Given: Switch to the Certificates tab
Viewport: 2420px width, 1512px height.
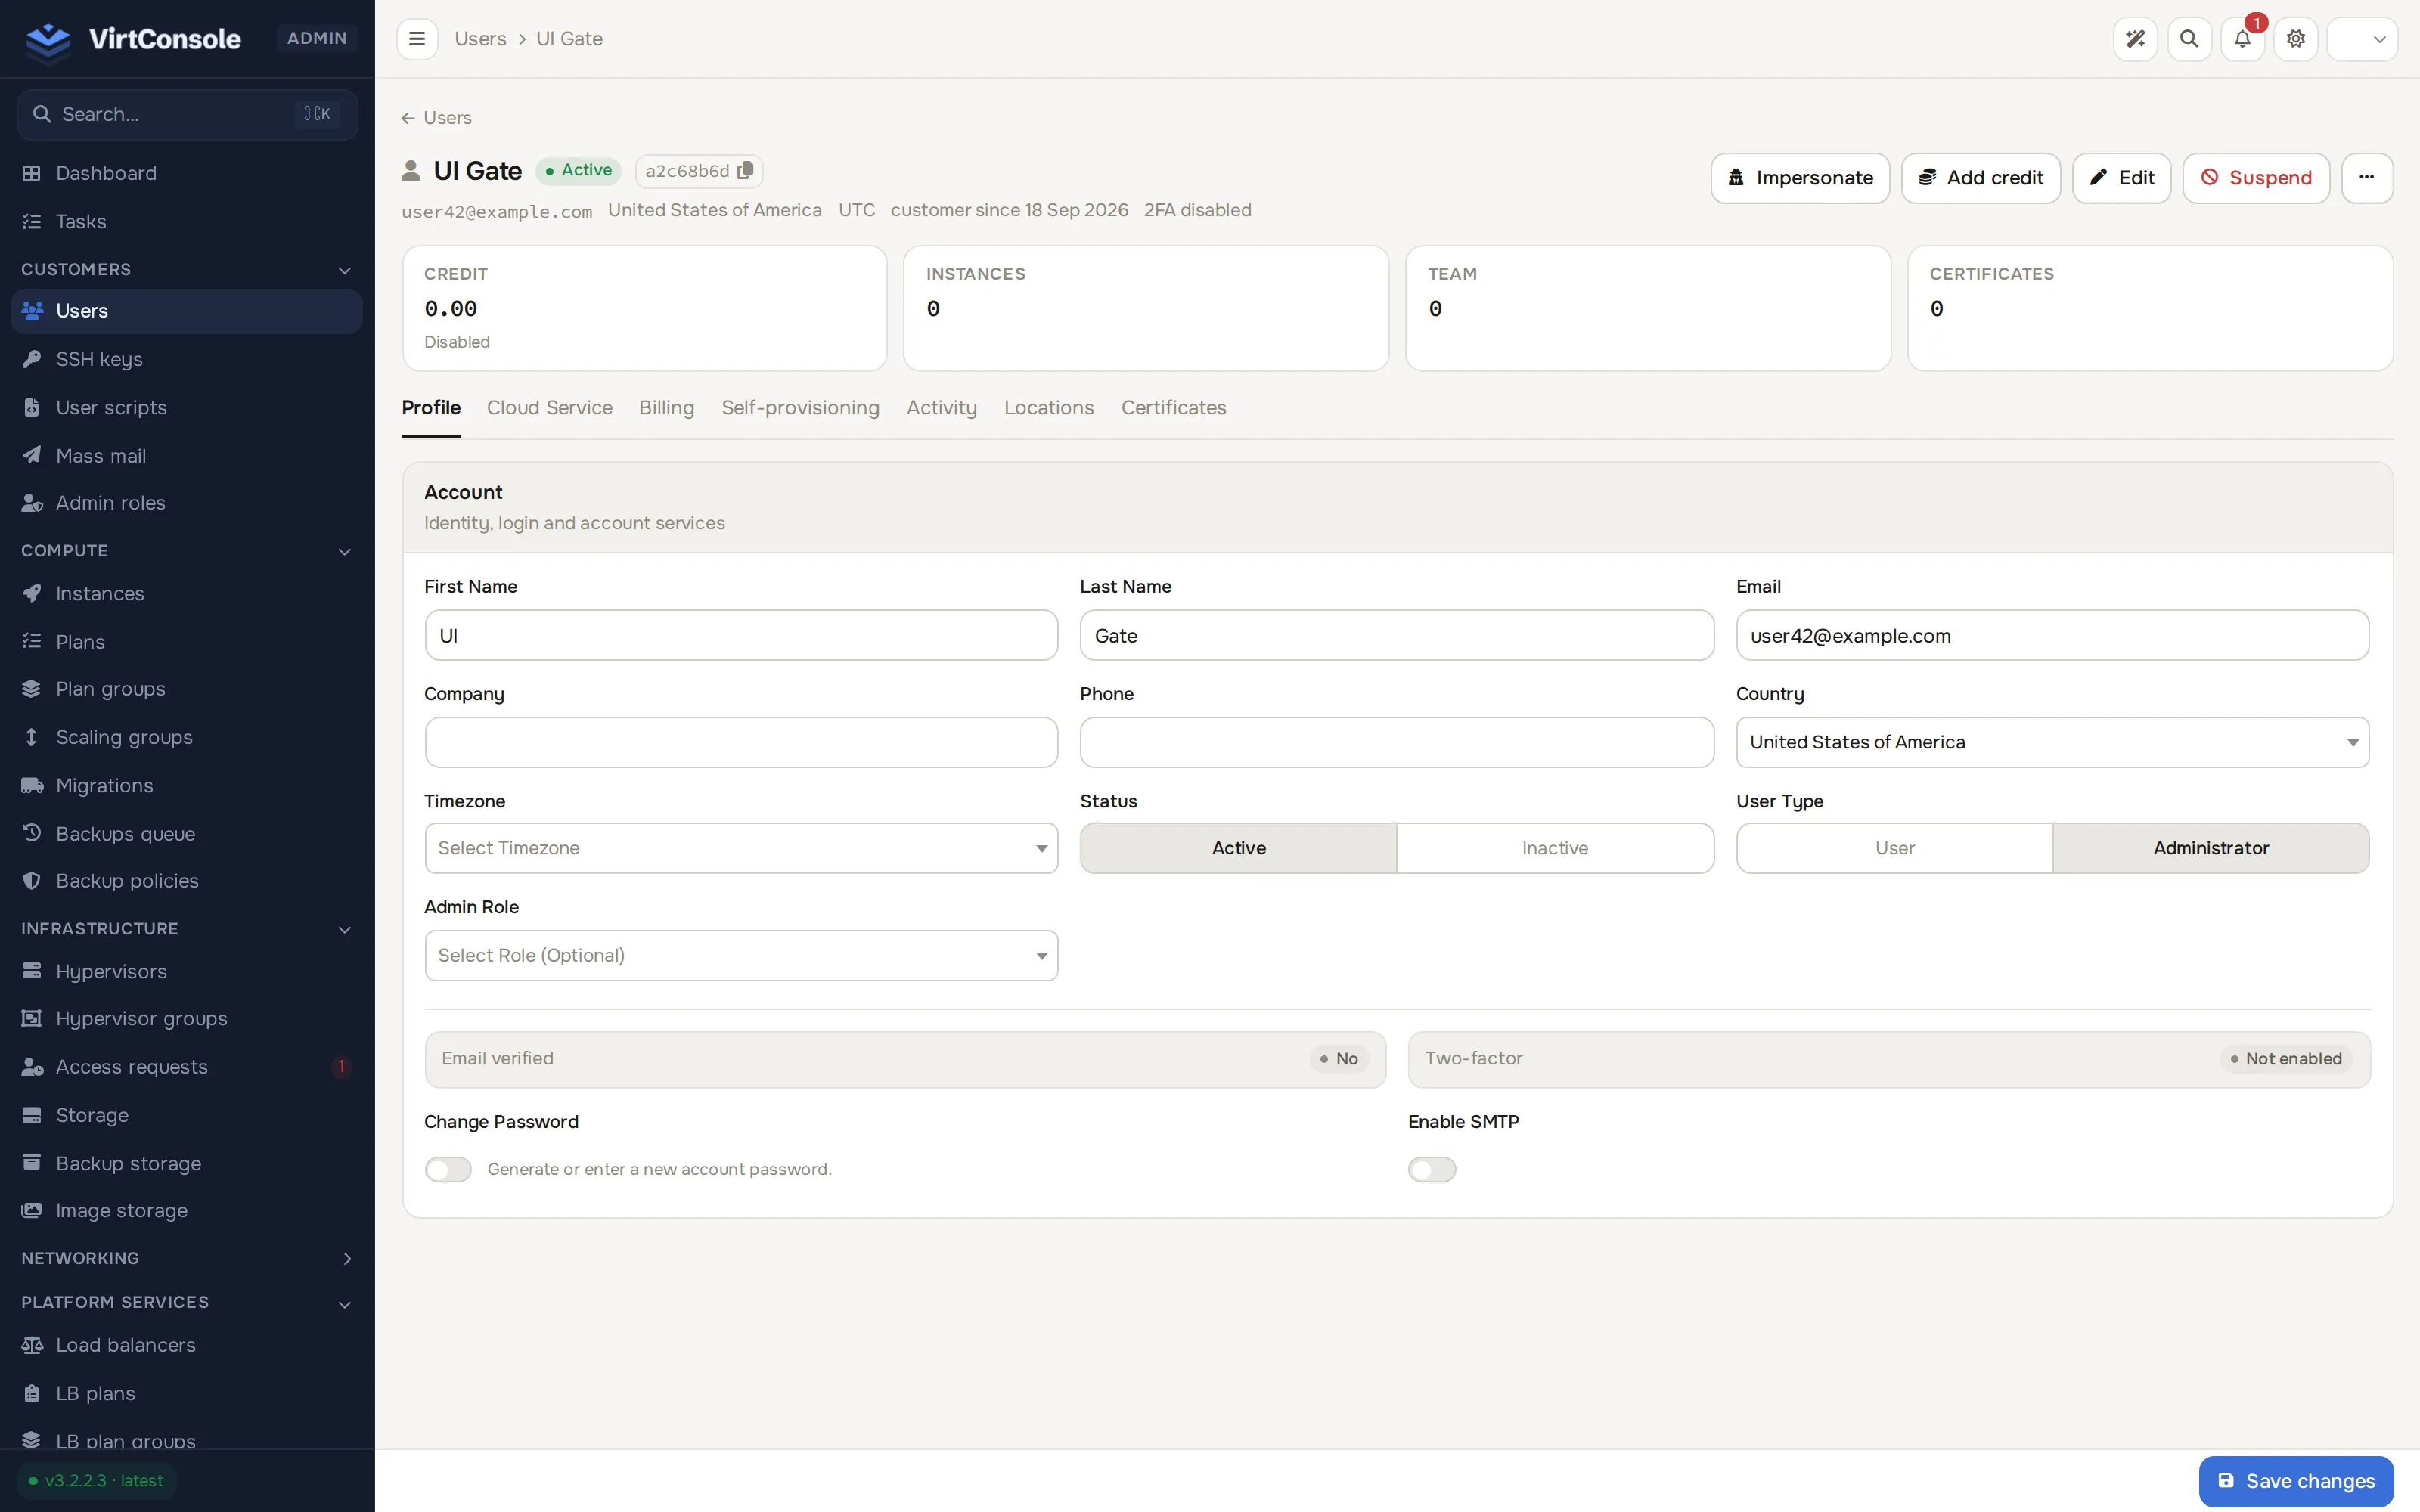Looking at the screenshot, I should [1173, 408].
